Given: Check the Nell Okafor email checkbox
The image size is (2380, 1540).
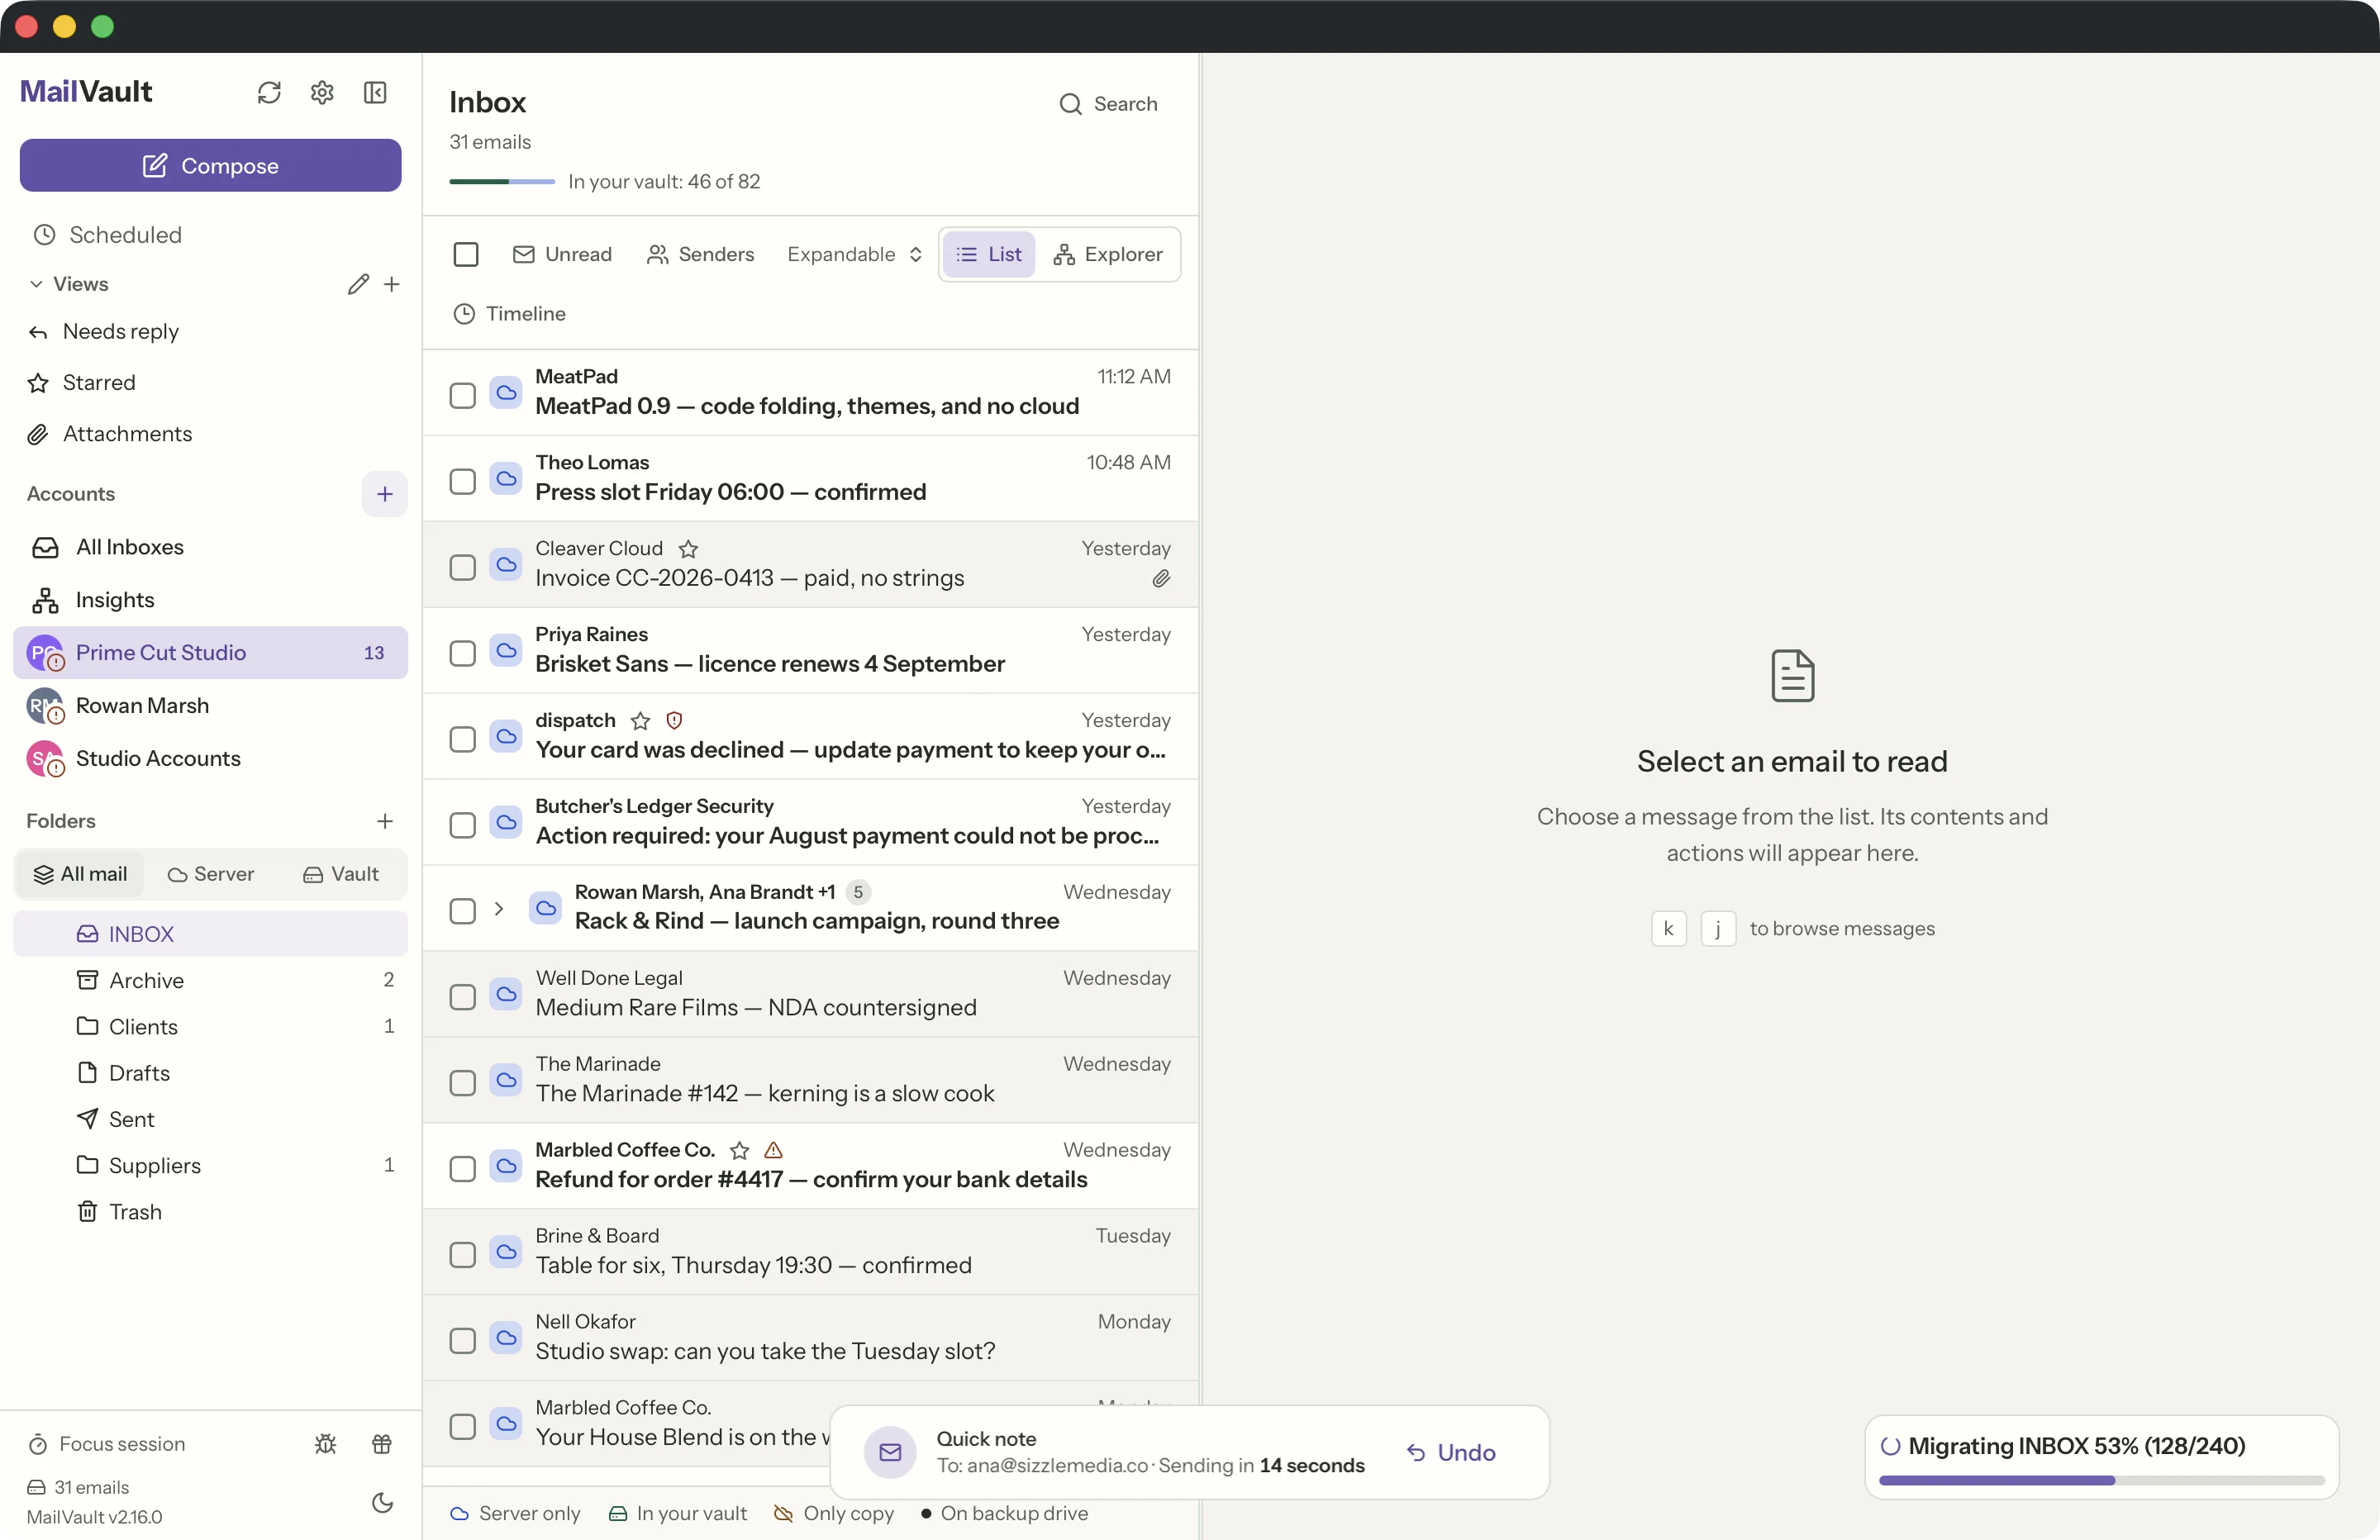Looking at the screenshot, I should click(x=462, y=1341).
